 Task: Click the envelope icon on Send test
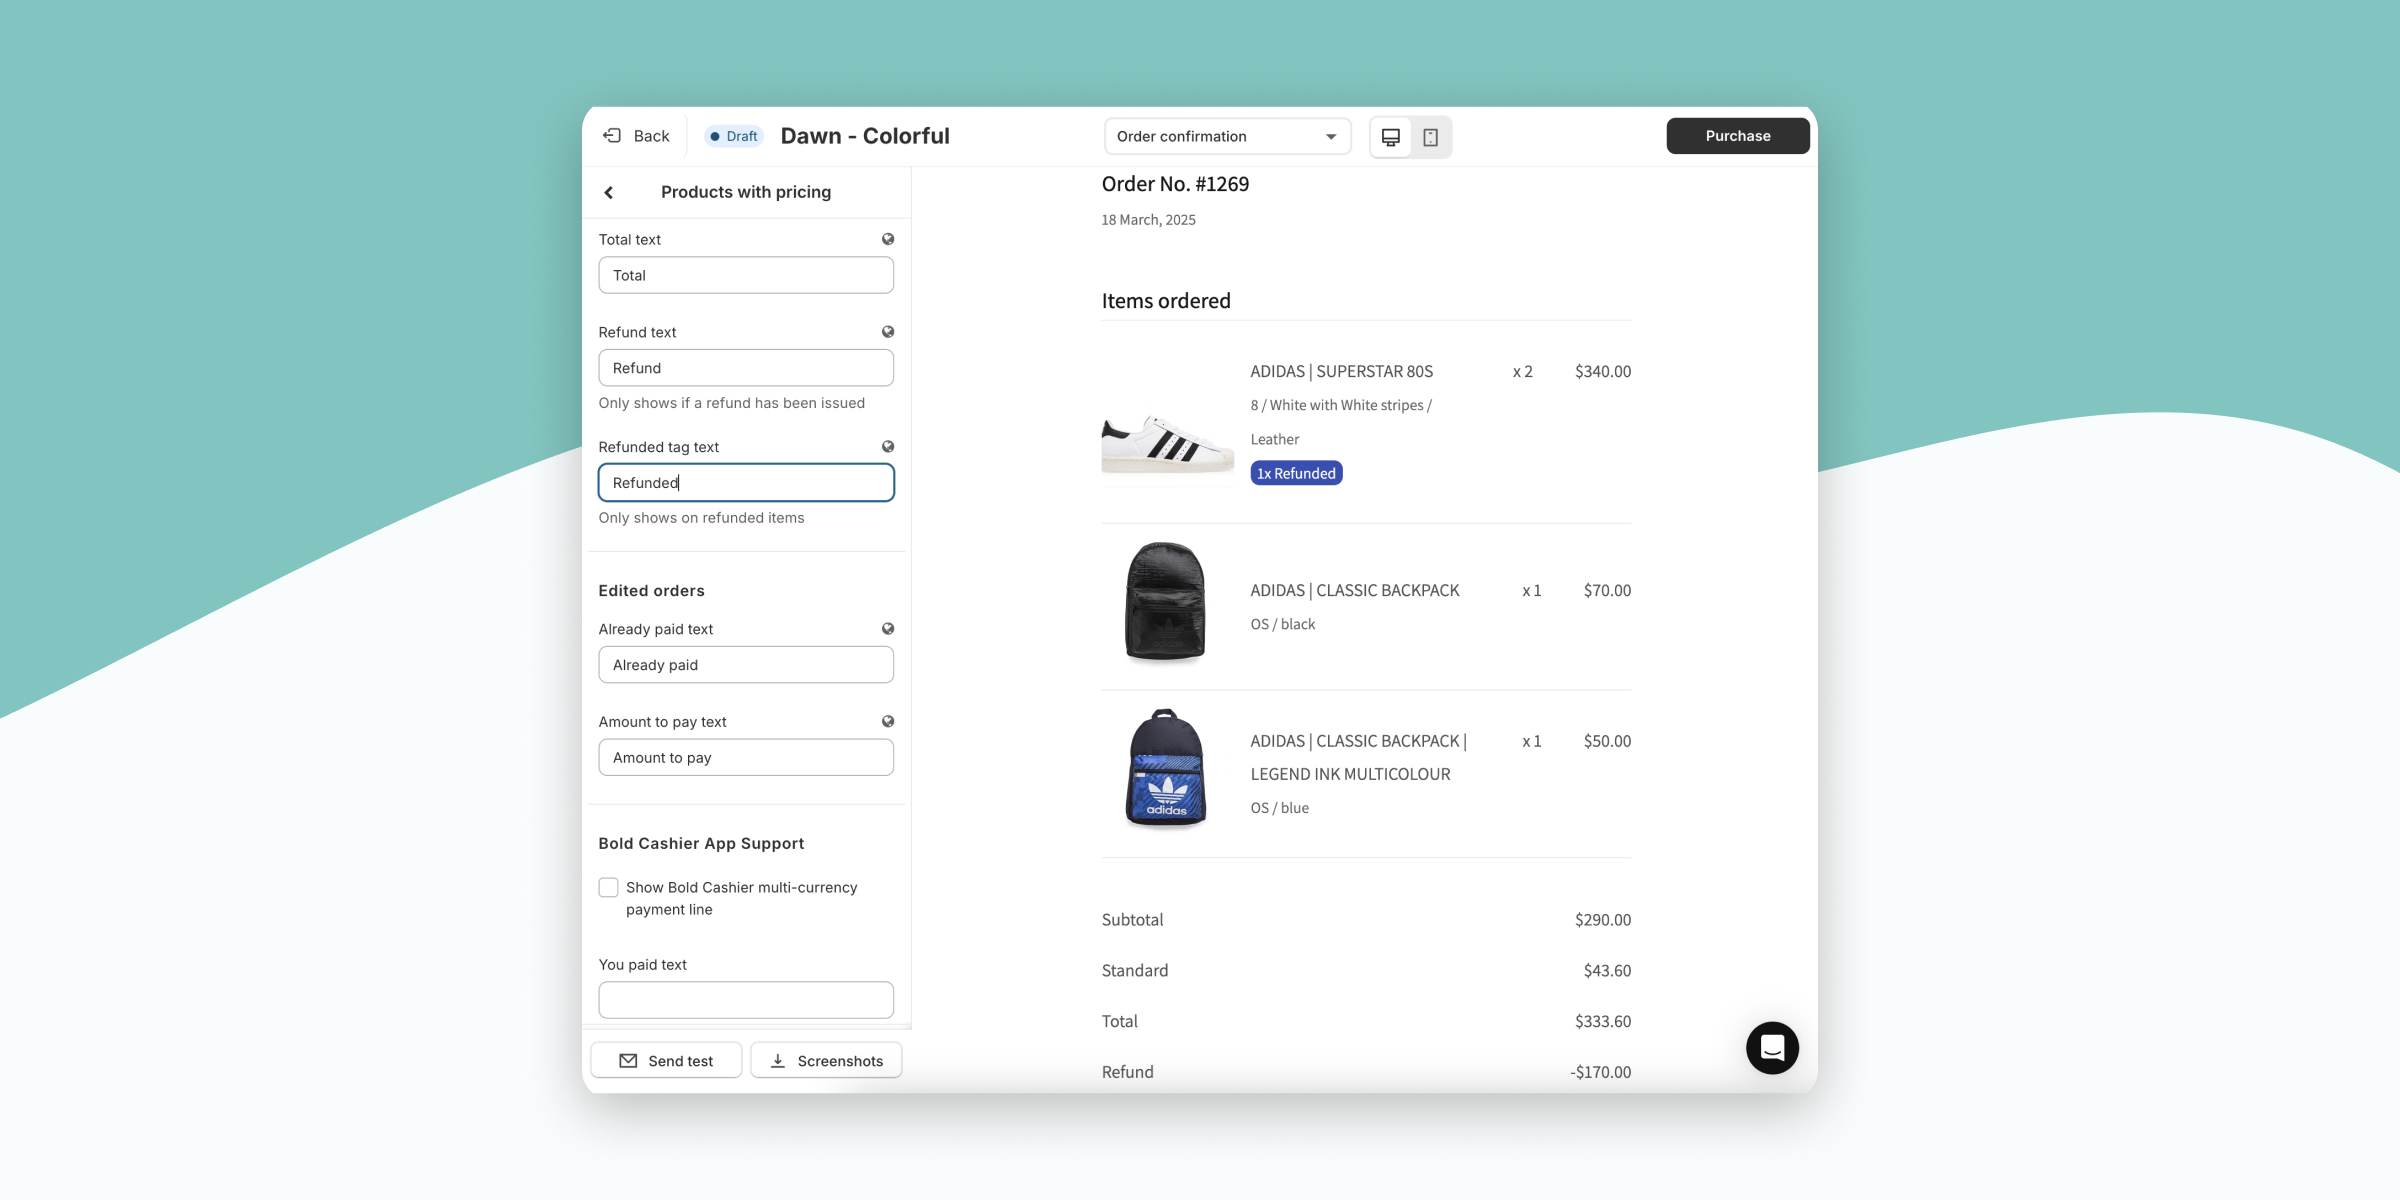[x=628, y=1060]
